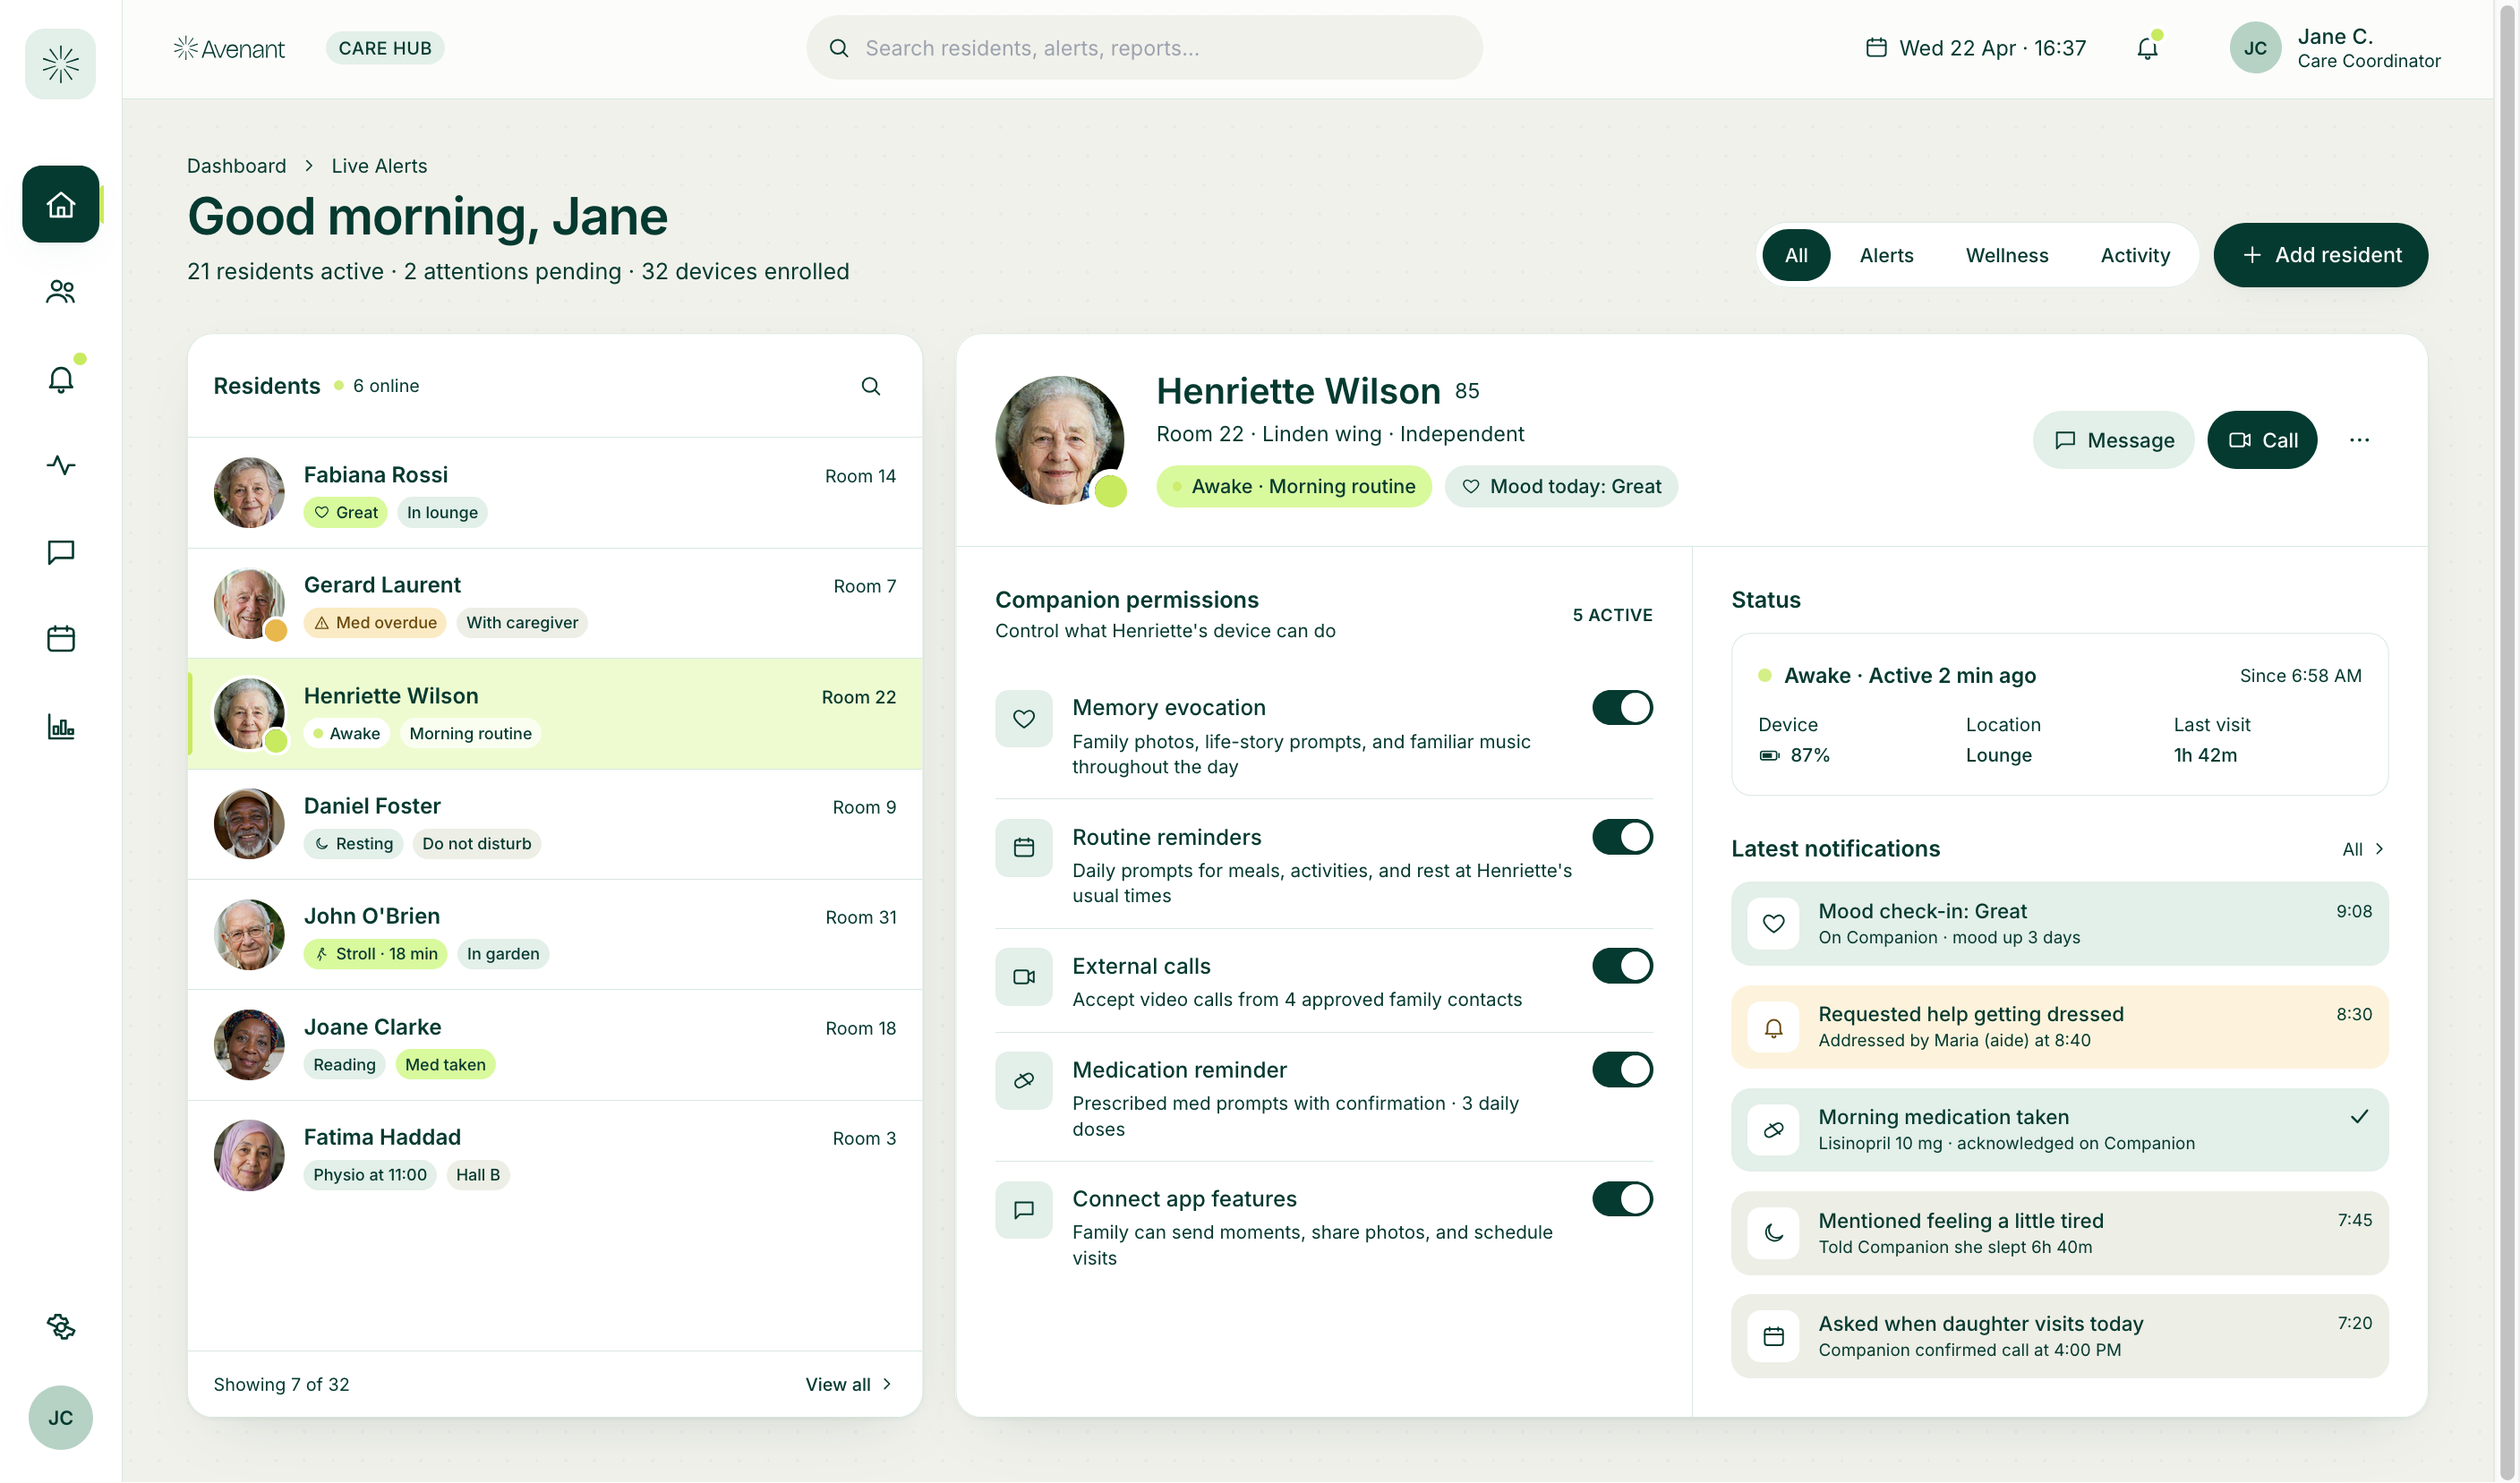Click the bell icon on help getting dressed notification
Screen dimensions: 2520x1483
coord(1773,1028)
